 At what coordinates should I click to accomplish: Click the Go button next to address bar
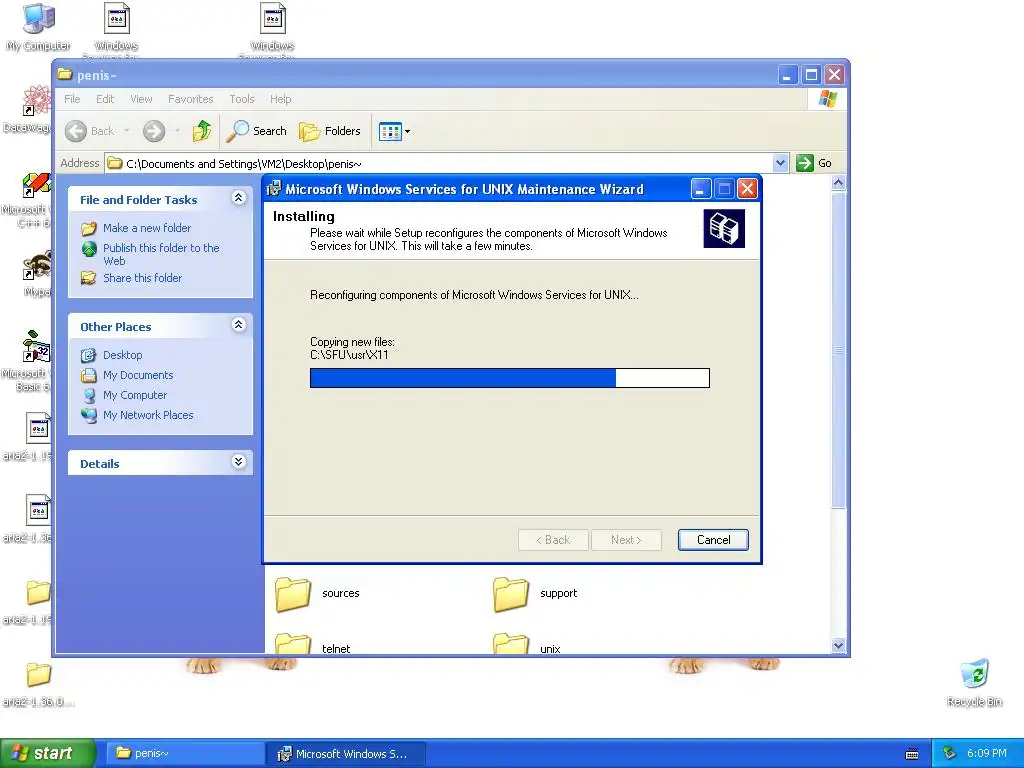coord(814,163)
